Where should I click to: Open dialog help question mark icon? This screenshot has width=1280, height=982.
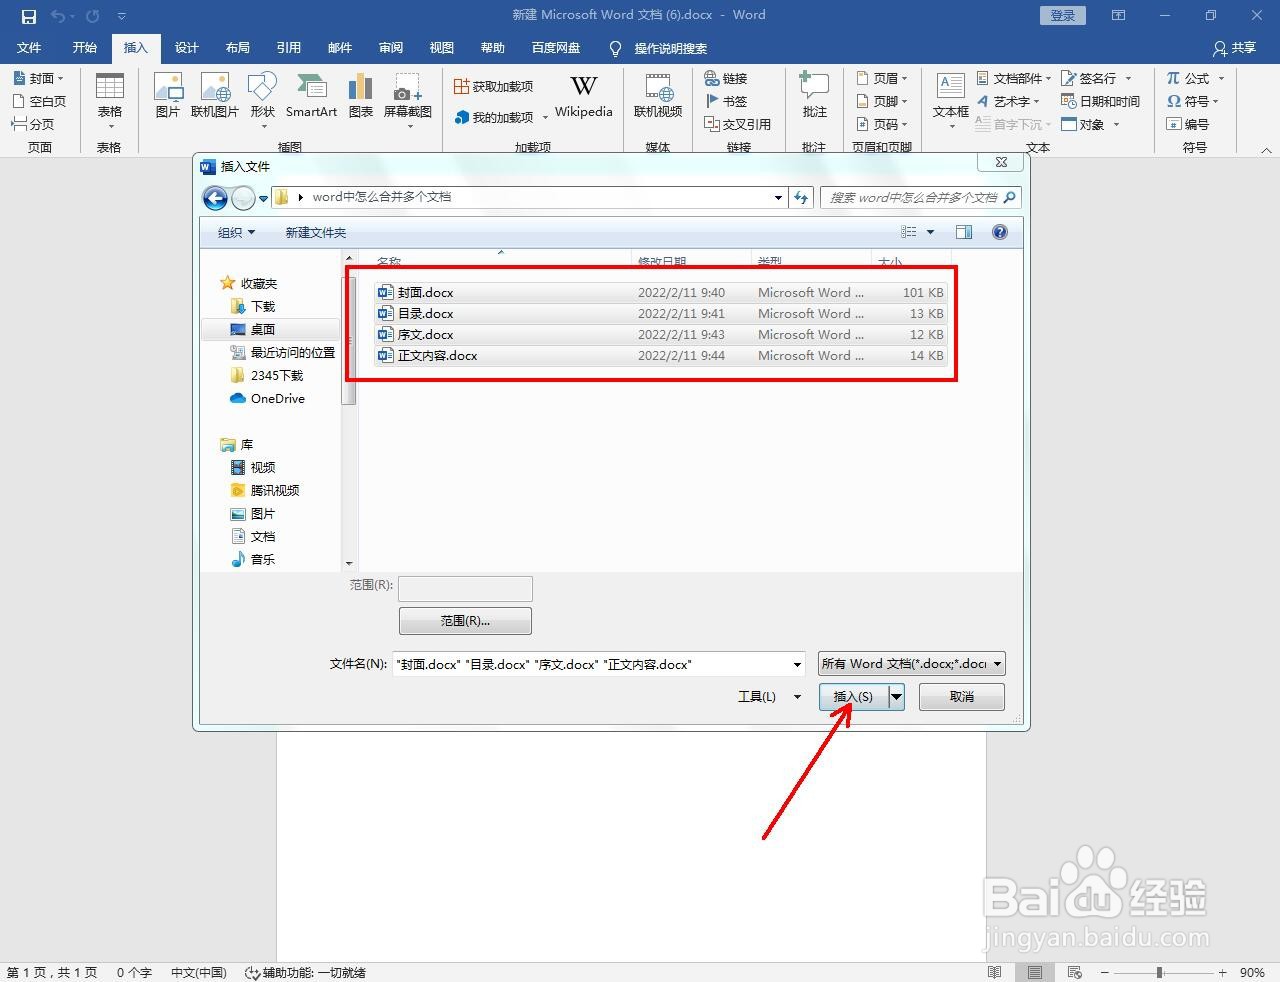point(999,232)
